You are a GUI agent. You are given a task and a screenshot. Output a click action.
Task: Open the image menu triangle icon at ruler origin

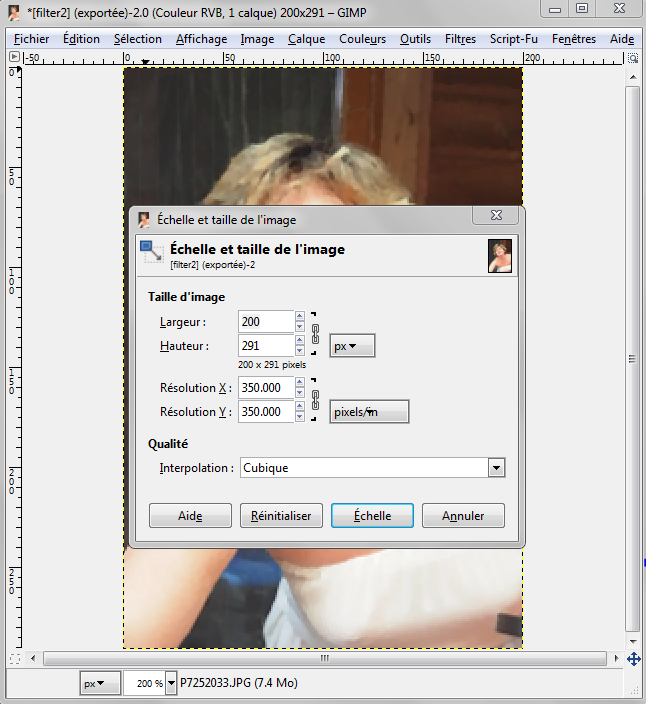pos(14,57)
